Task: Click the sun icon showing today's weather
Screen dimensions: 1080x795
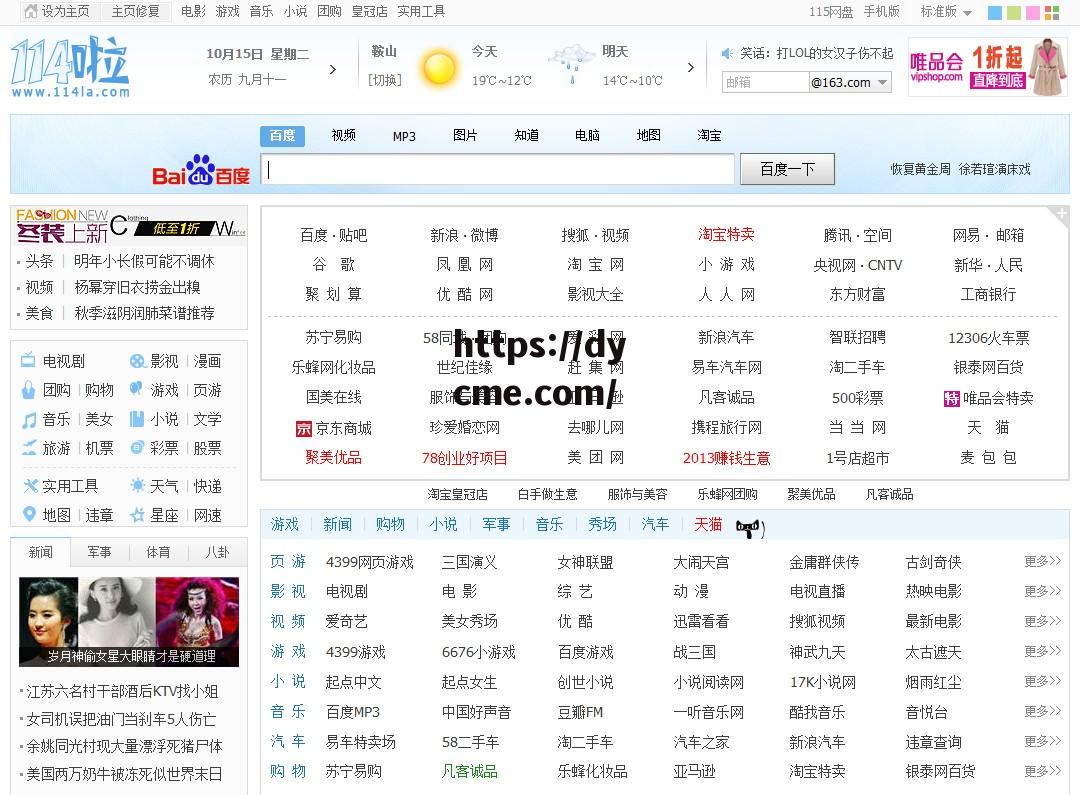Action: pos(438,66)
